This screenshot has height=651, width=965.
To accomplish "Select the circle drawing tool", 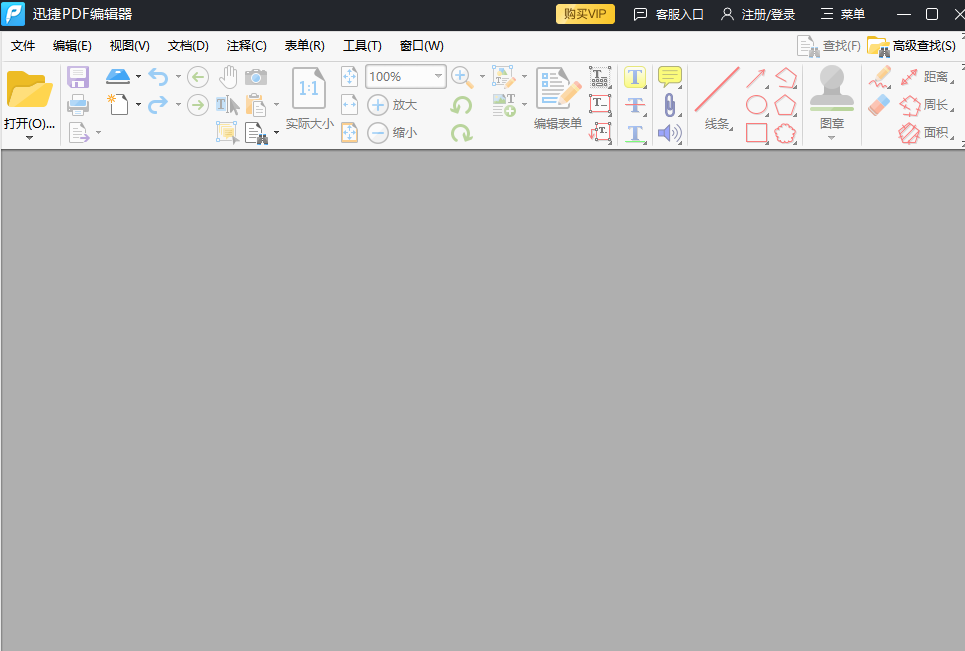I will 757,105.
